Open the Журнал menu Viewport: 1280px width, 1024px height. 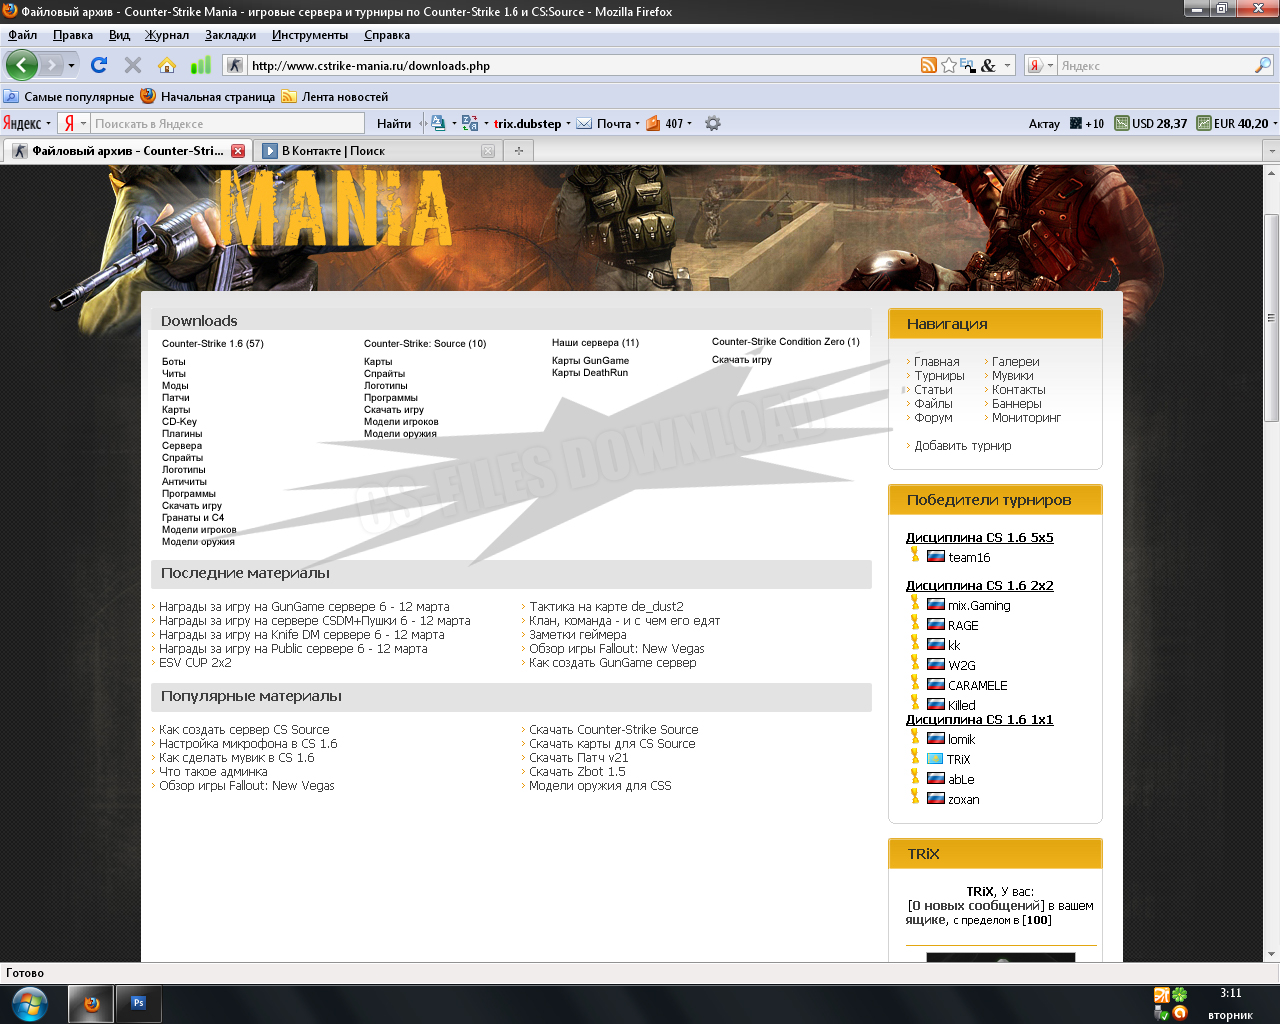tap(167, 35)
